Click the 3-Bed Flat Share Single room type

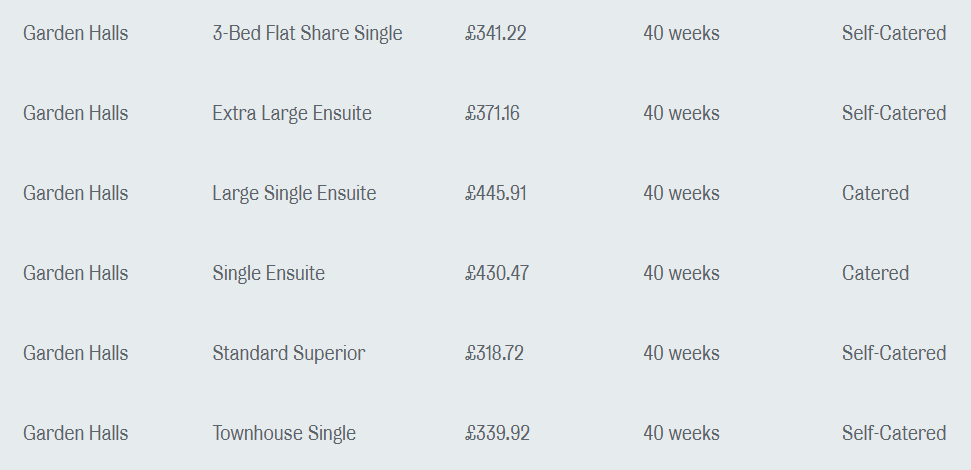pos(307,33)
